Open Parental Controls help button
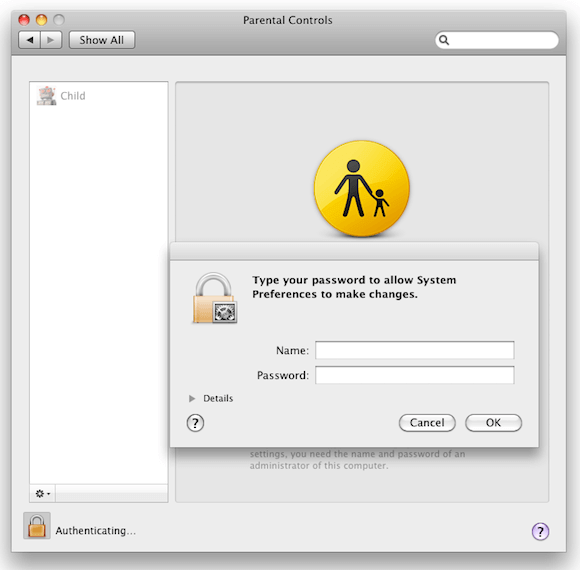This screenshot has width=580, height=570. click(540, 532)
